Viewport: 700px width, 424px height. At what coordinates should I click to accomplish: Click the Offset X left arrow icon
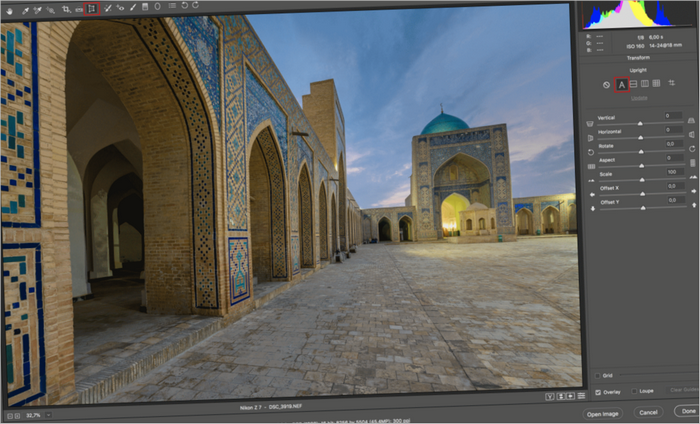(592, 195)
